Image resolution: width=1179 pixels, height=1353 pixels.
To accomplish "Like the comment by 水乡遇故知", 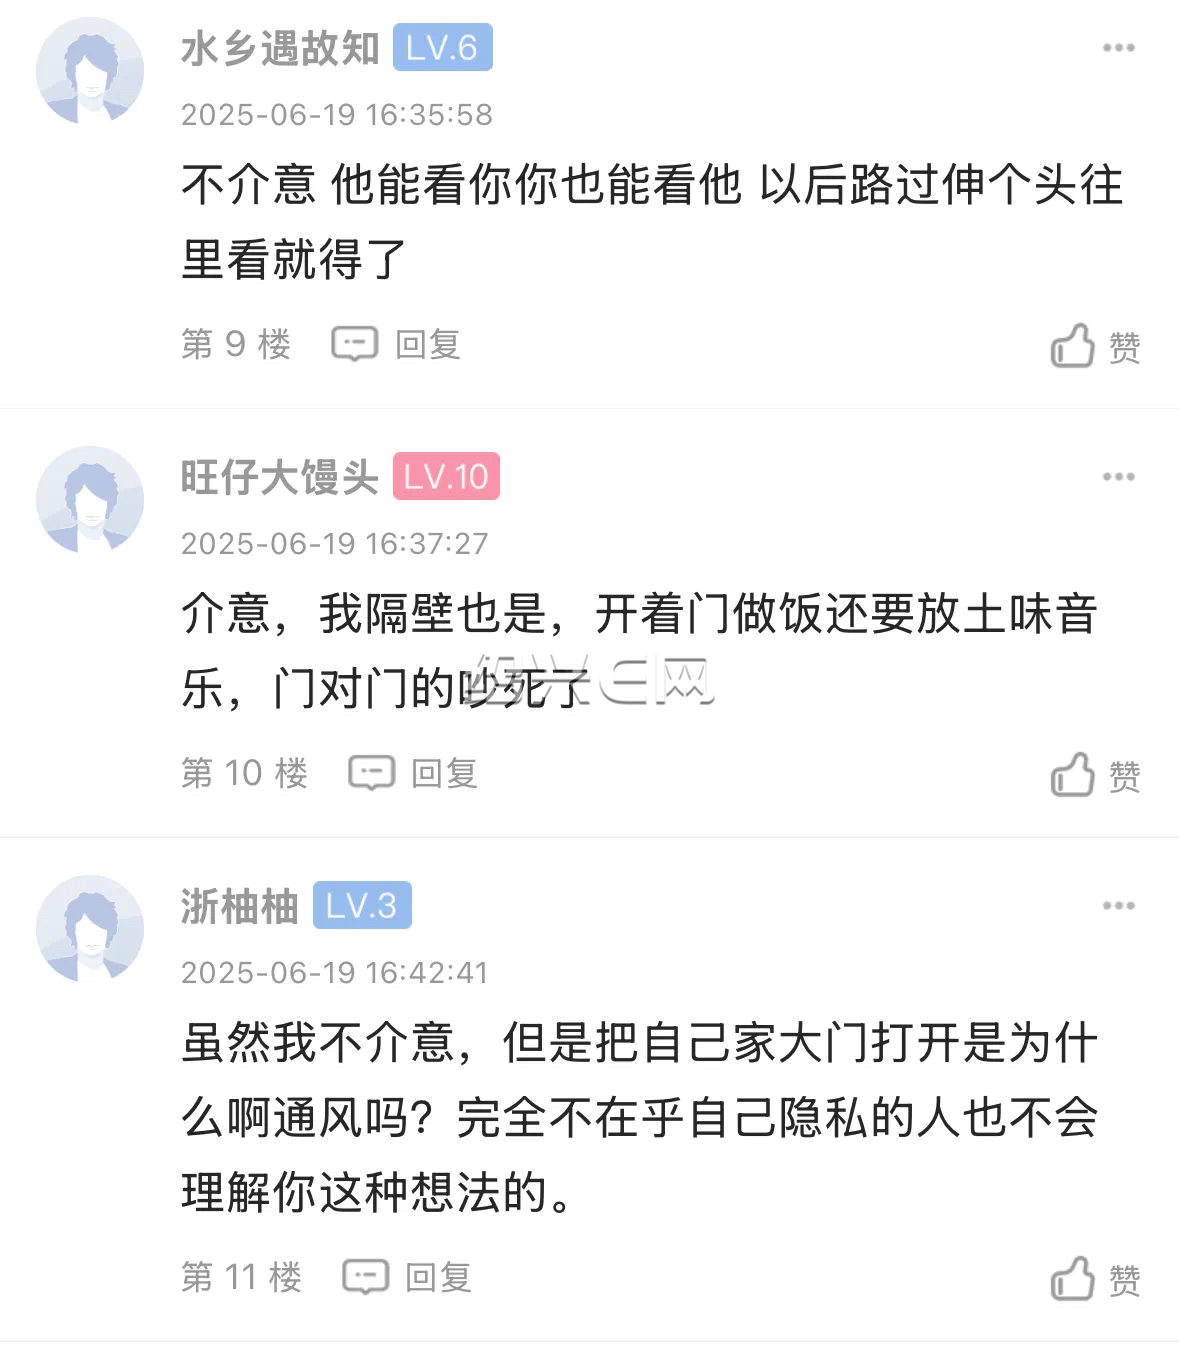I will point(1094,346).
